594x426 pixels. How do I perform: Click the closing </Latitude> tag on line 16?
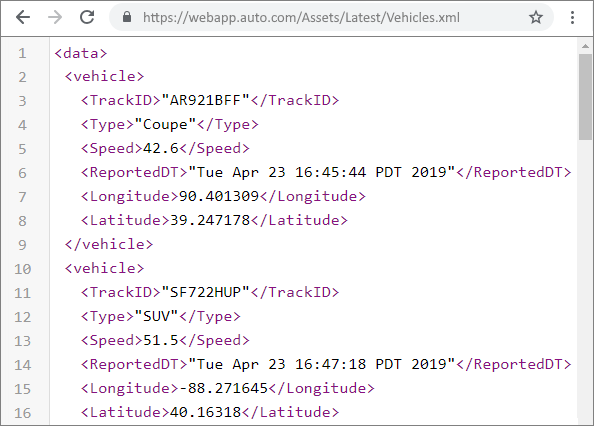tap(290, 412)
